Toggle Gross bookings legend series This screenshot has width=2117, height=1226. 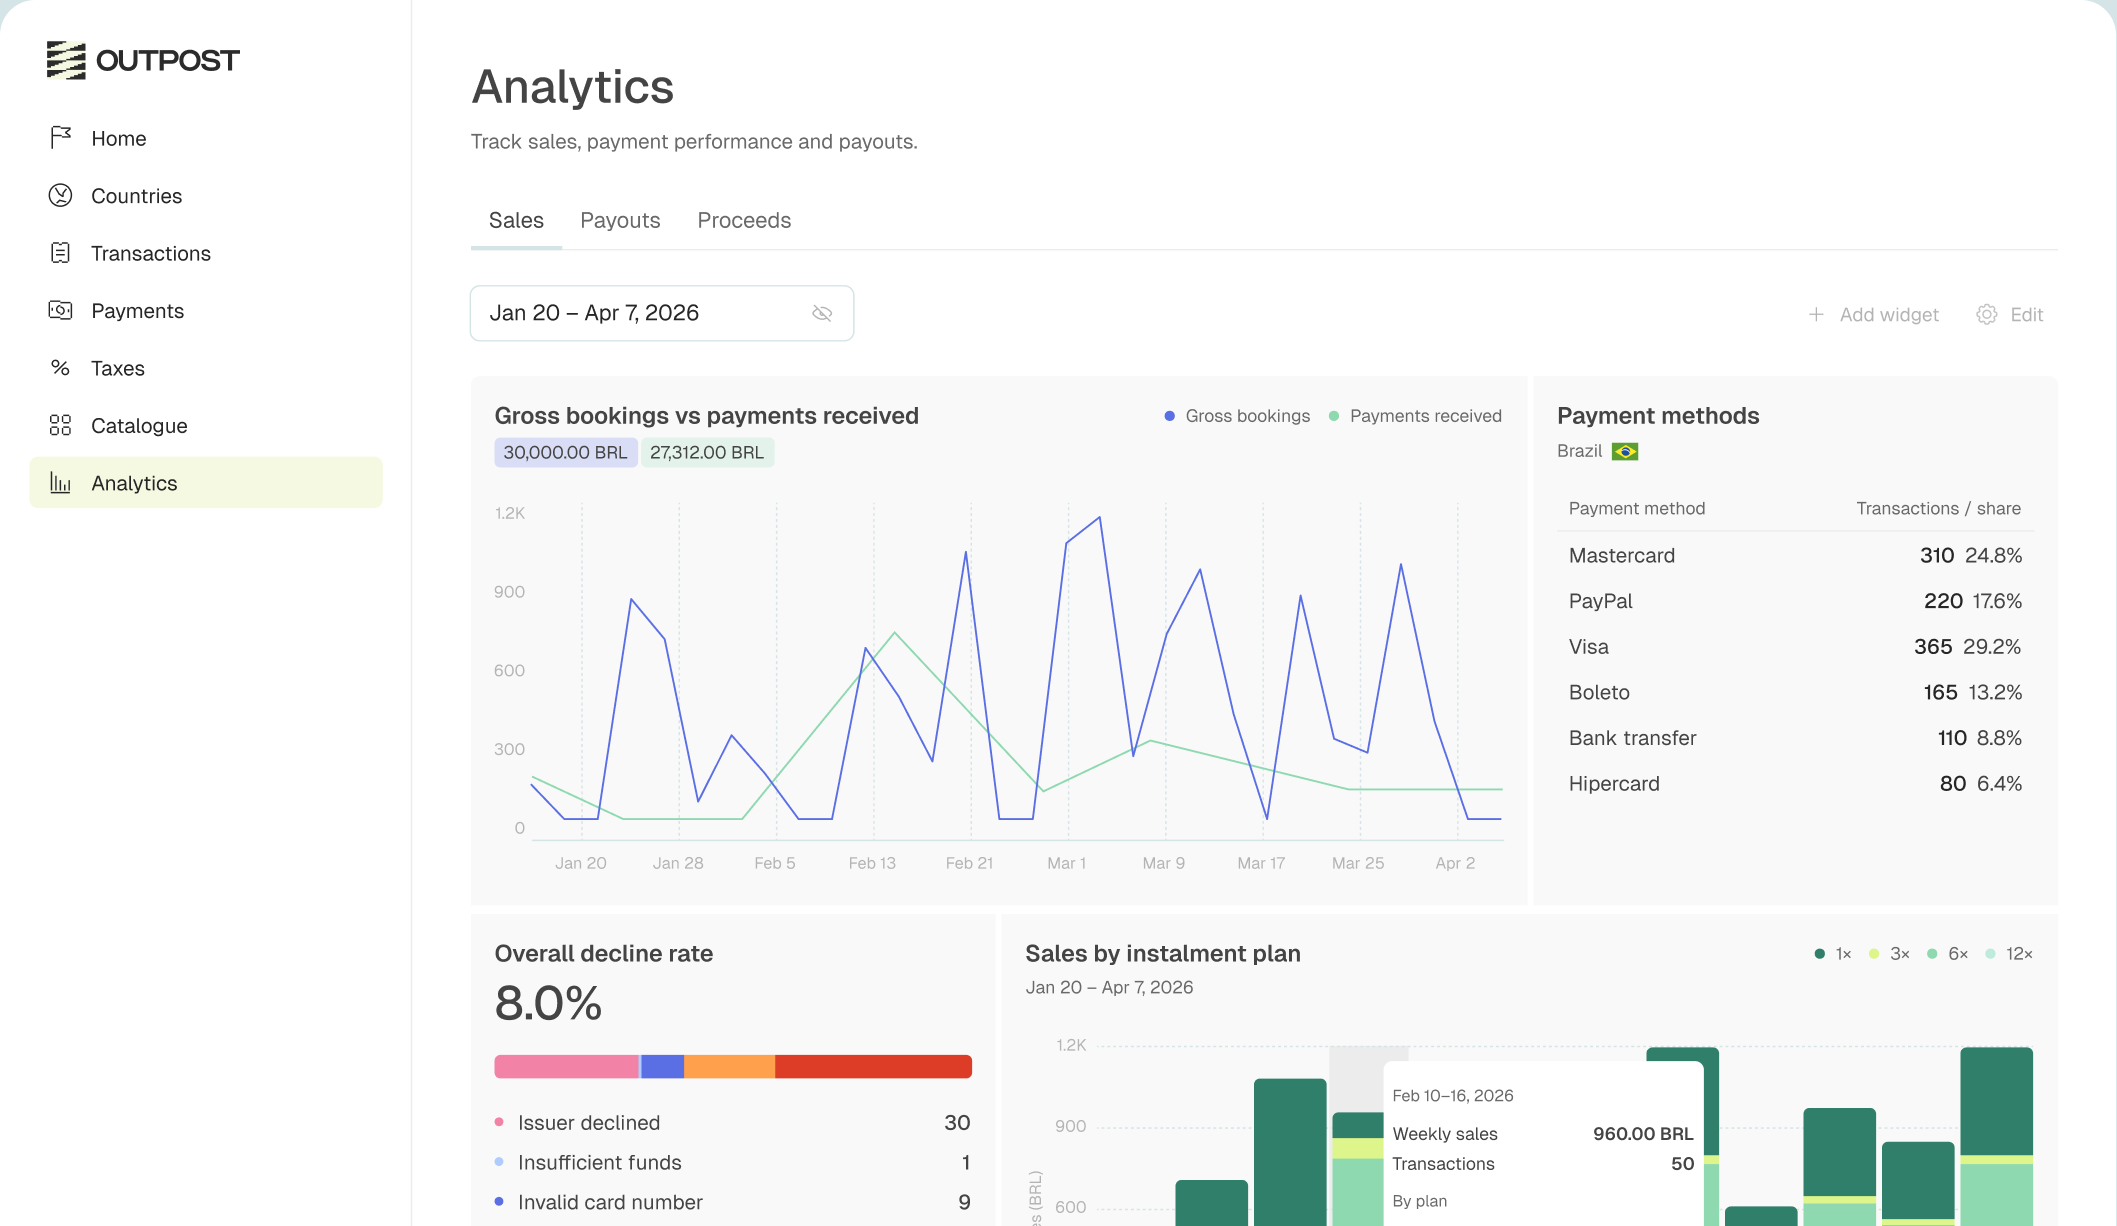[1237, 416]
